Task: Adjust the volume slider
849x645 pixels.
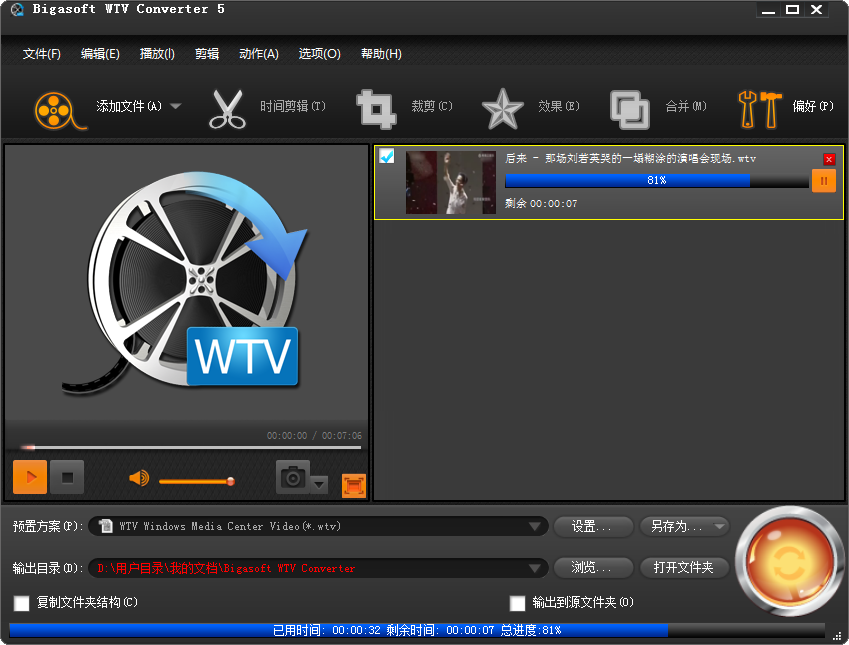Action: [196, 481]
